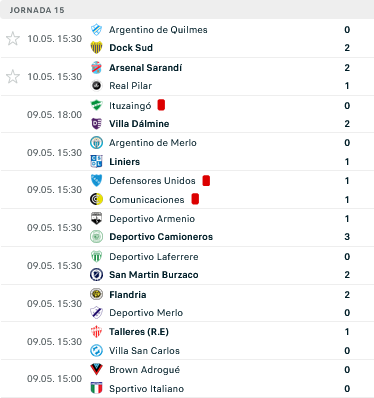Open the Deportivo Laferrere match row time
The height and width of the screenshot is (398, 374).
(x=54, y=266)
